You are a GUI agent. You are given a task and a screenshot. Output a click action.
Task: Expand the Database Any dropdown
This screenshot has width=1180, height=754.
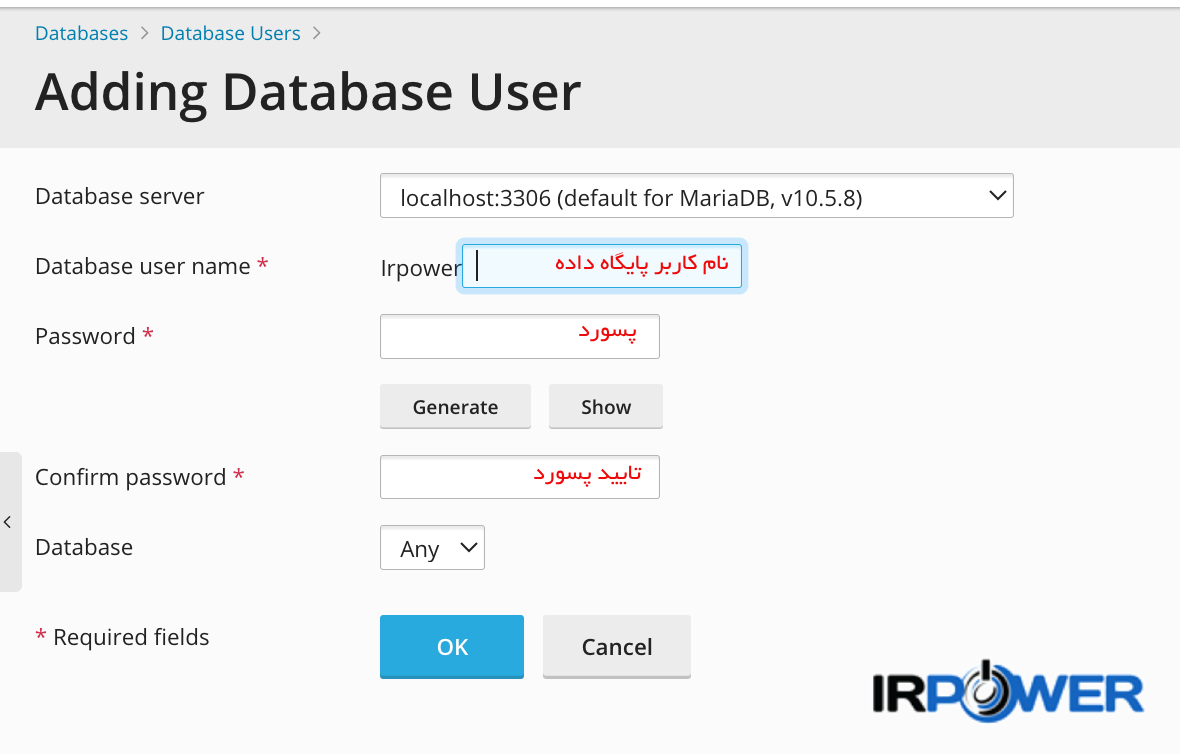(432, 548)
